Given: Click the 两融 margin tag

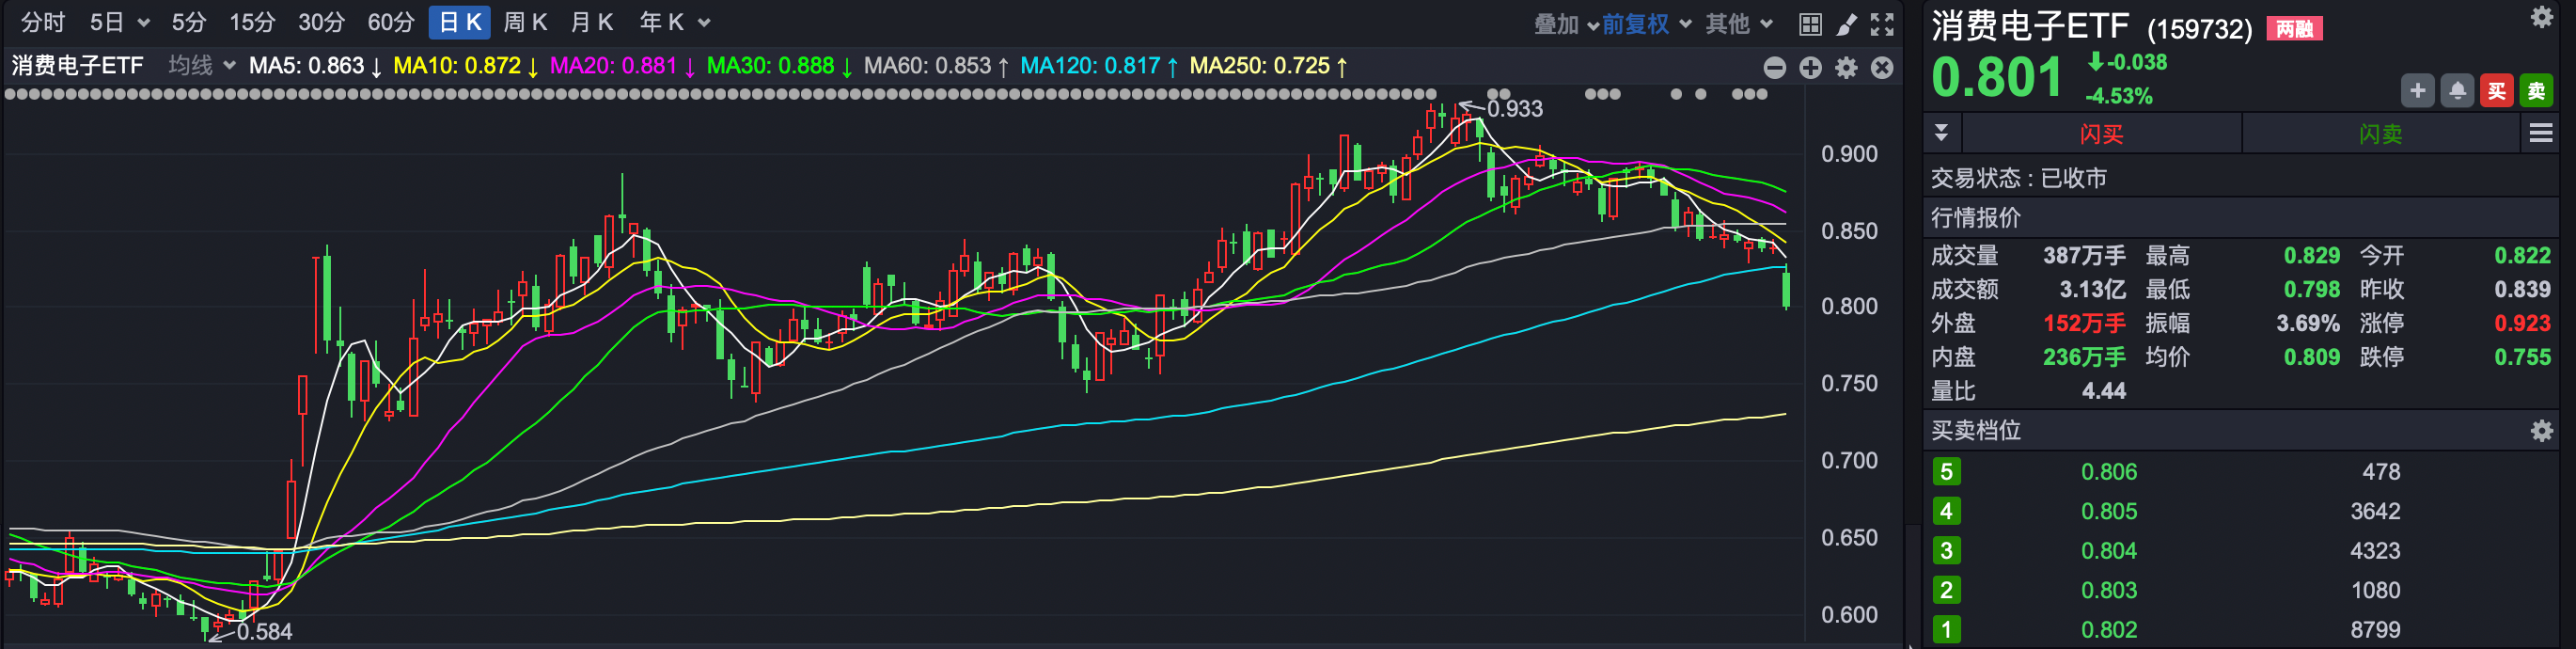Looking at the screenshot, I should (x=2294, y=28).
